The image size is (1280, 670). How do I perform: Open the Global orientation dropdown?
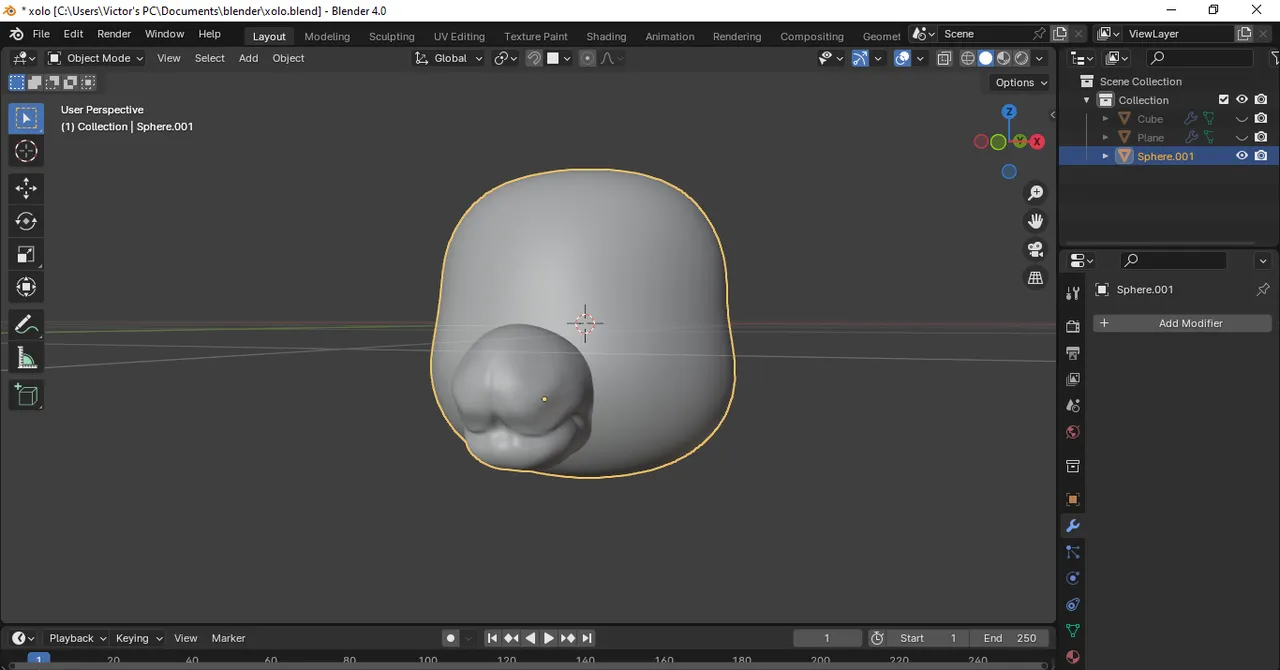click(449, 58)
